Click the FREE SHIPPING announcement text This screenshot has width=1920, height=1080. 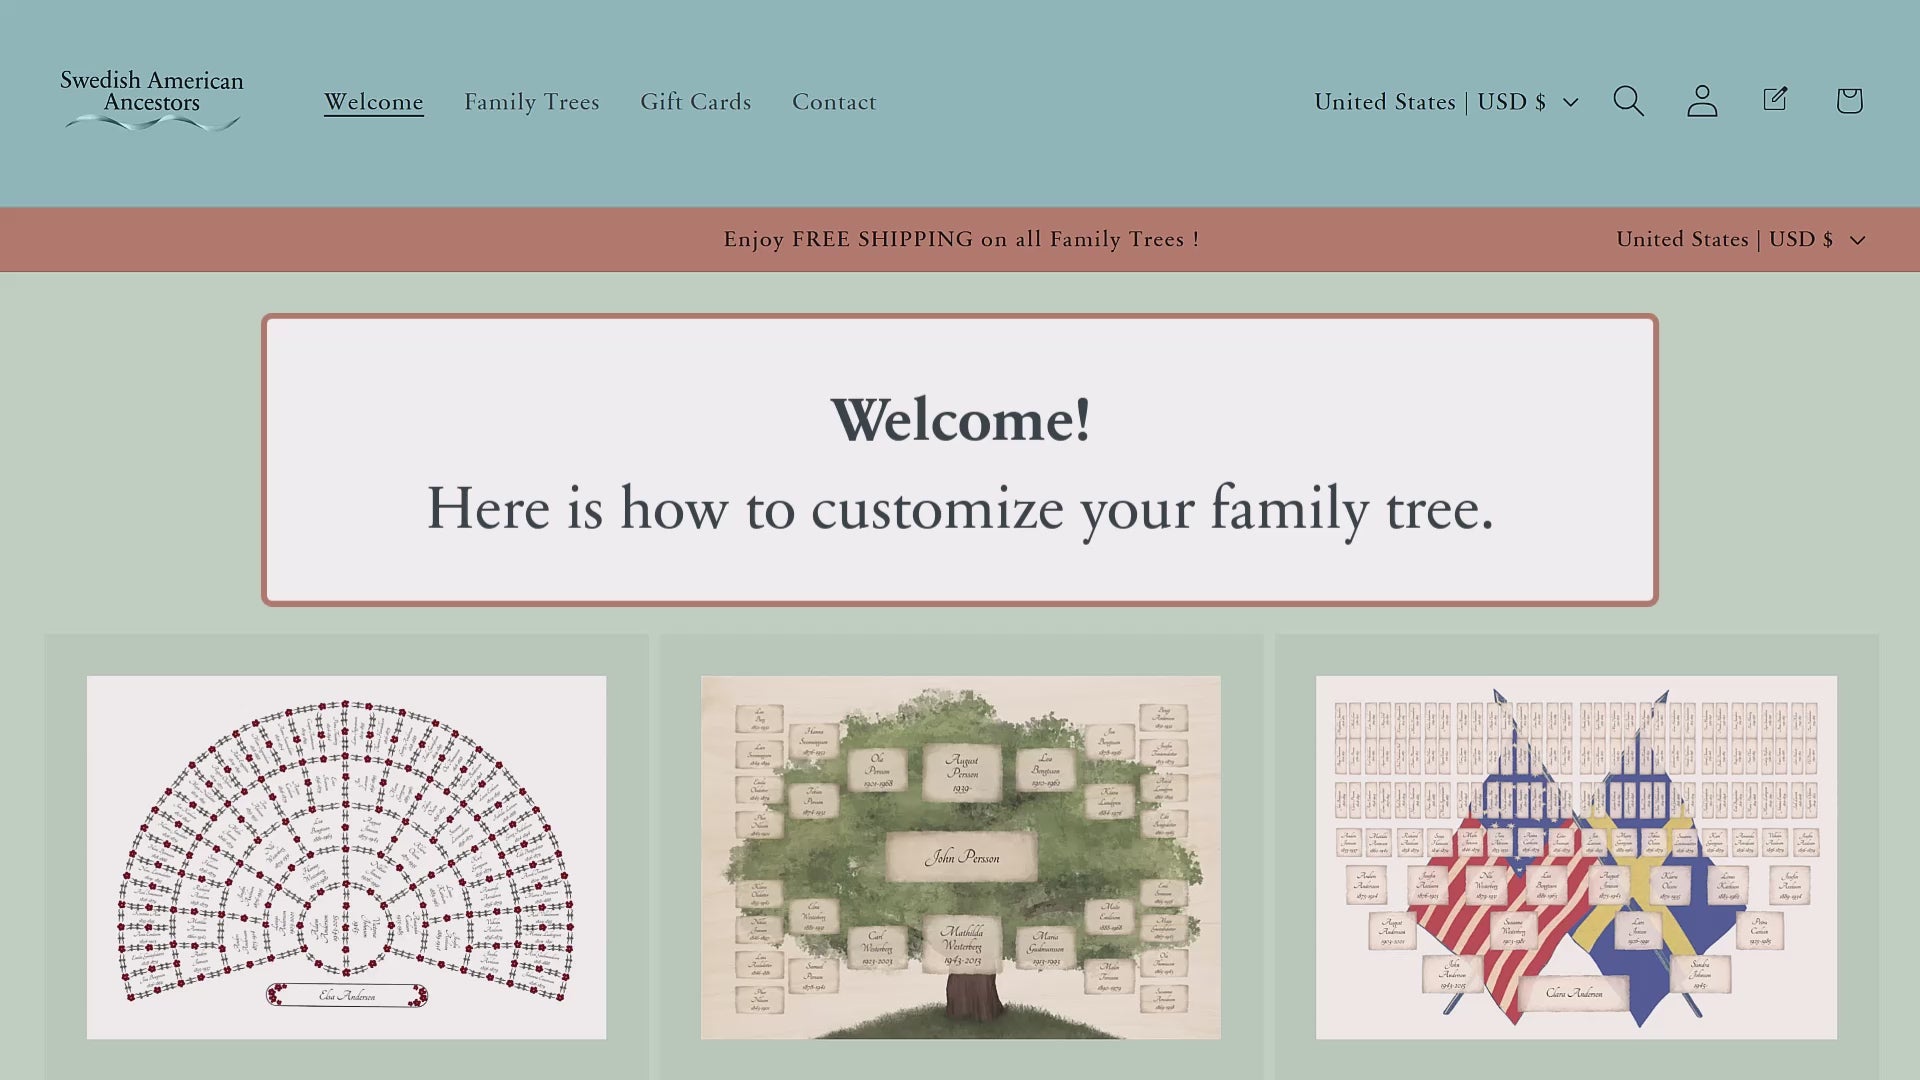961,240
